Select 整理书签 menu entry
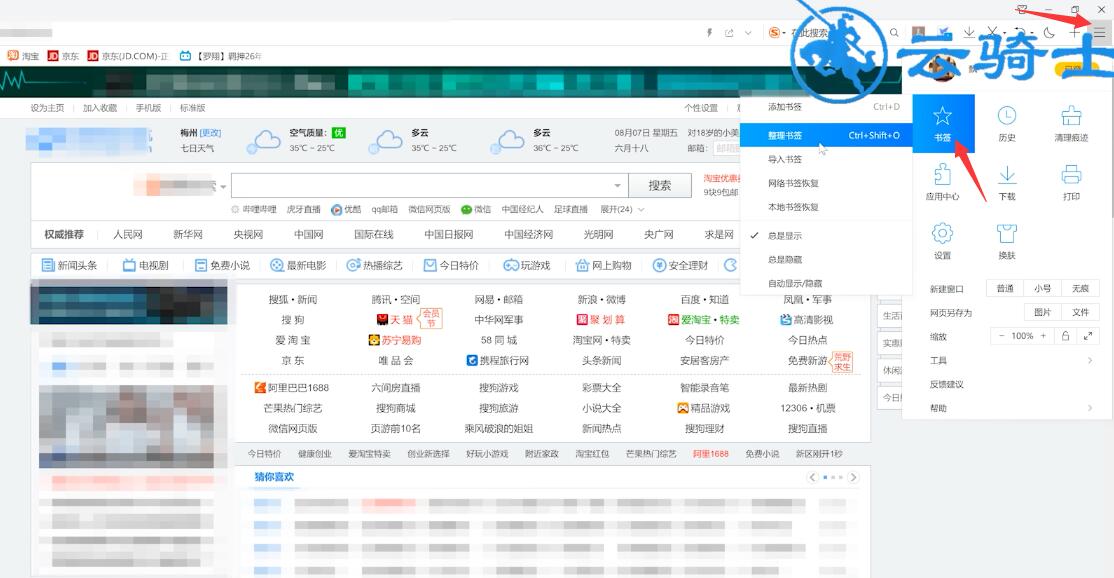Image resolution: width=1114 pixels, height=578 pixels. click(x=826, y=135)
